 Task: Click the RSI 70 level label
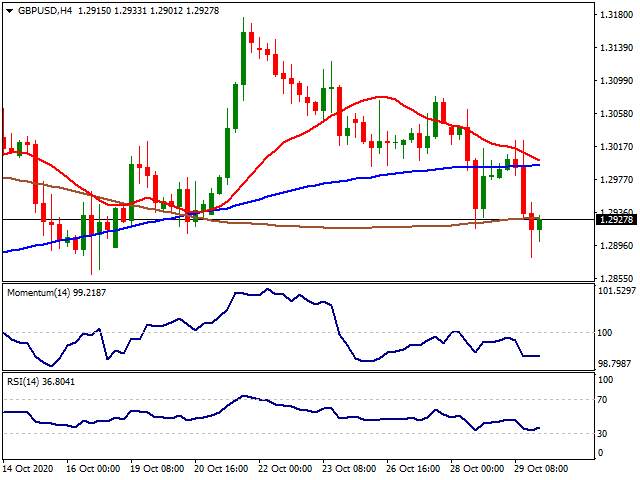coord(602,400)
